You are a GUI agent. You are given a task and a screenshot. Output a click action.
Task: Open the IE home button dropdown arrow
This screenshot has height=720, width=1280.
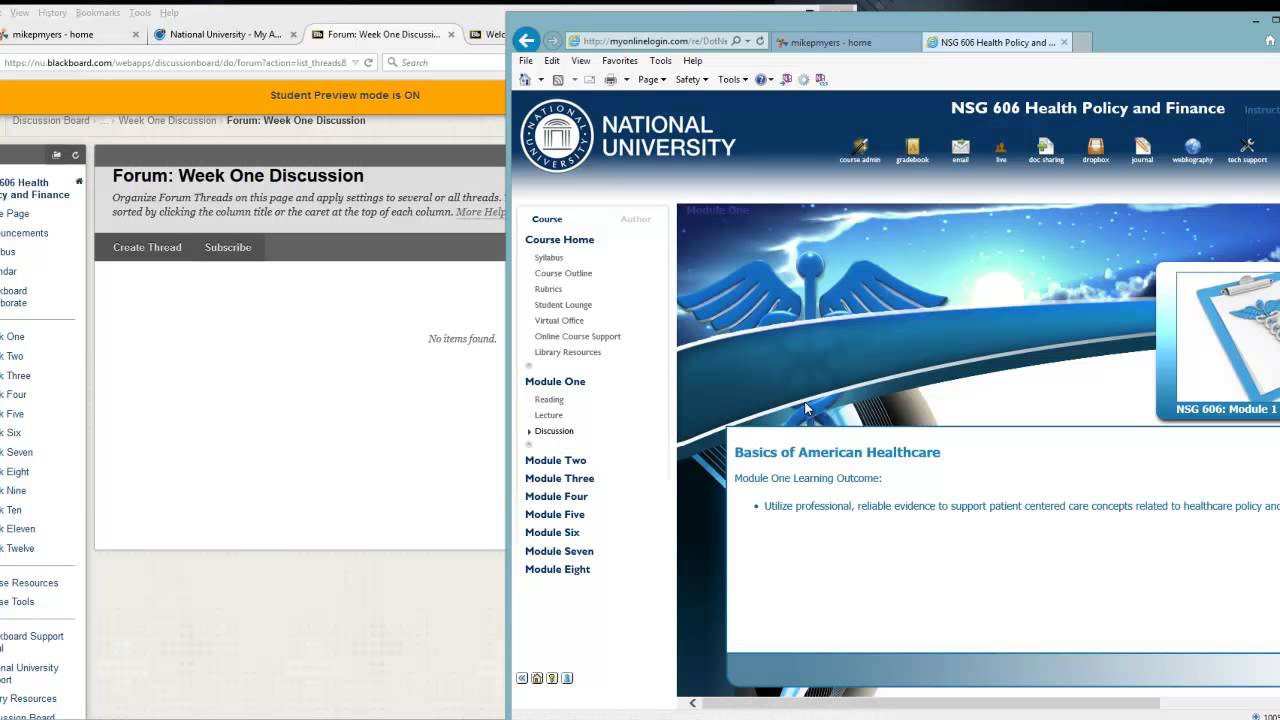541,80
